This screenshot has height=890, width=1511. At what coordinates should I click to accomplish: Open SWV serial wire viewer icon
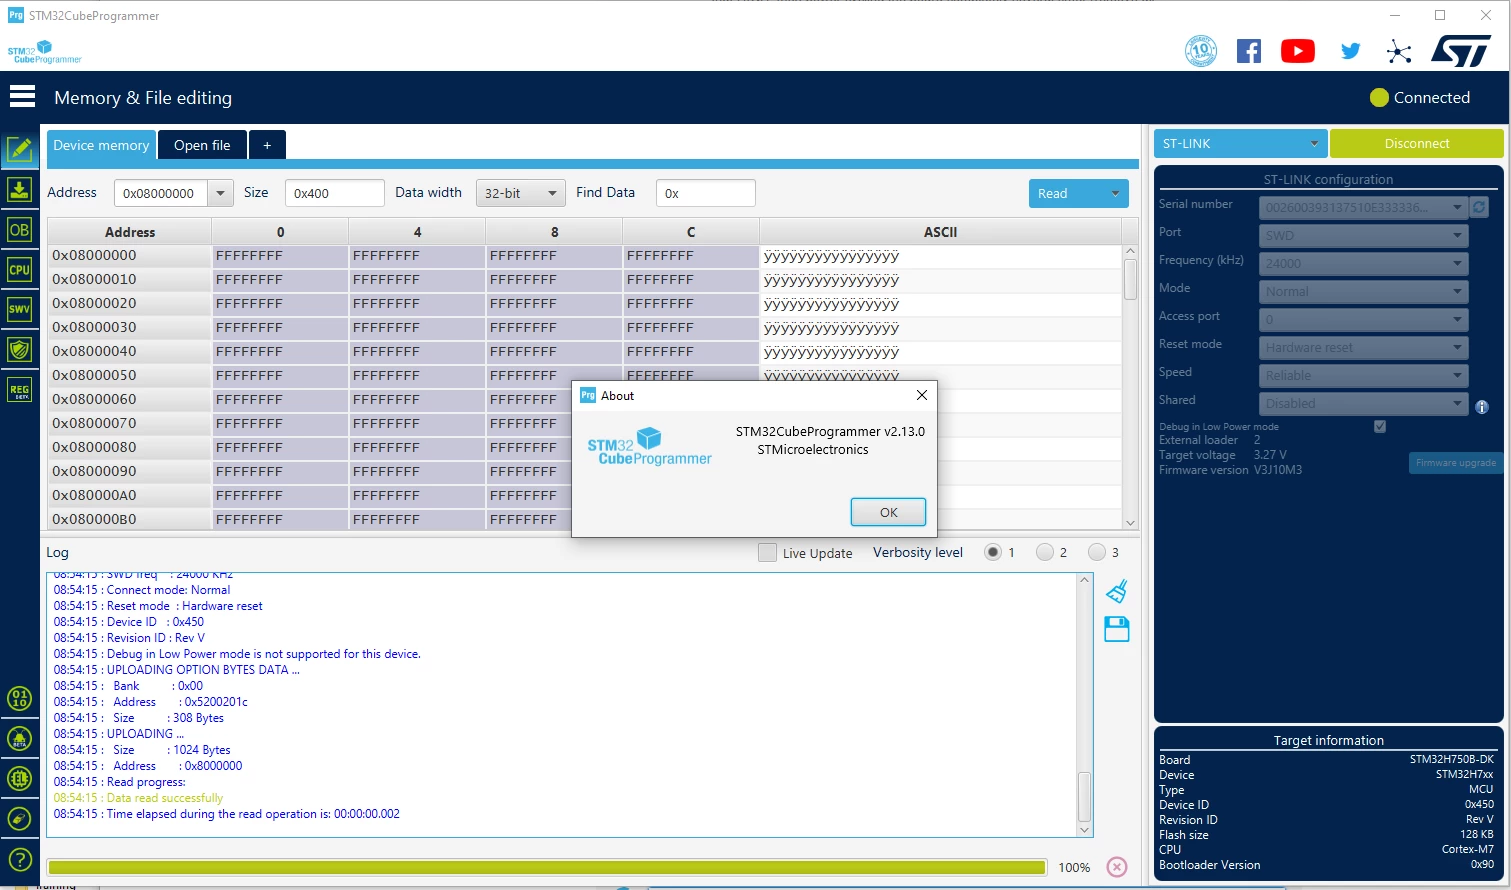(x=19, y=309)
